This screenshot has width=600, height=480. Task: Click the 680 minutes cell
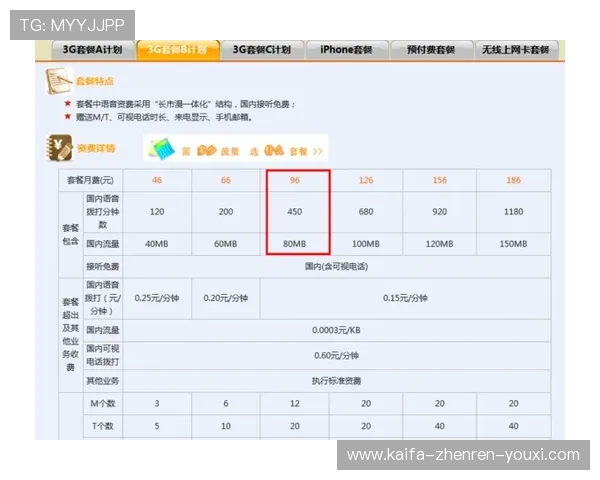pyautogui.click(x=366, y=212)
